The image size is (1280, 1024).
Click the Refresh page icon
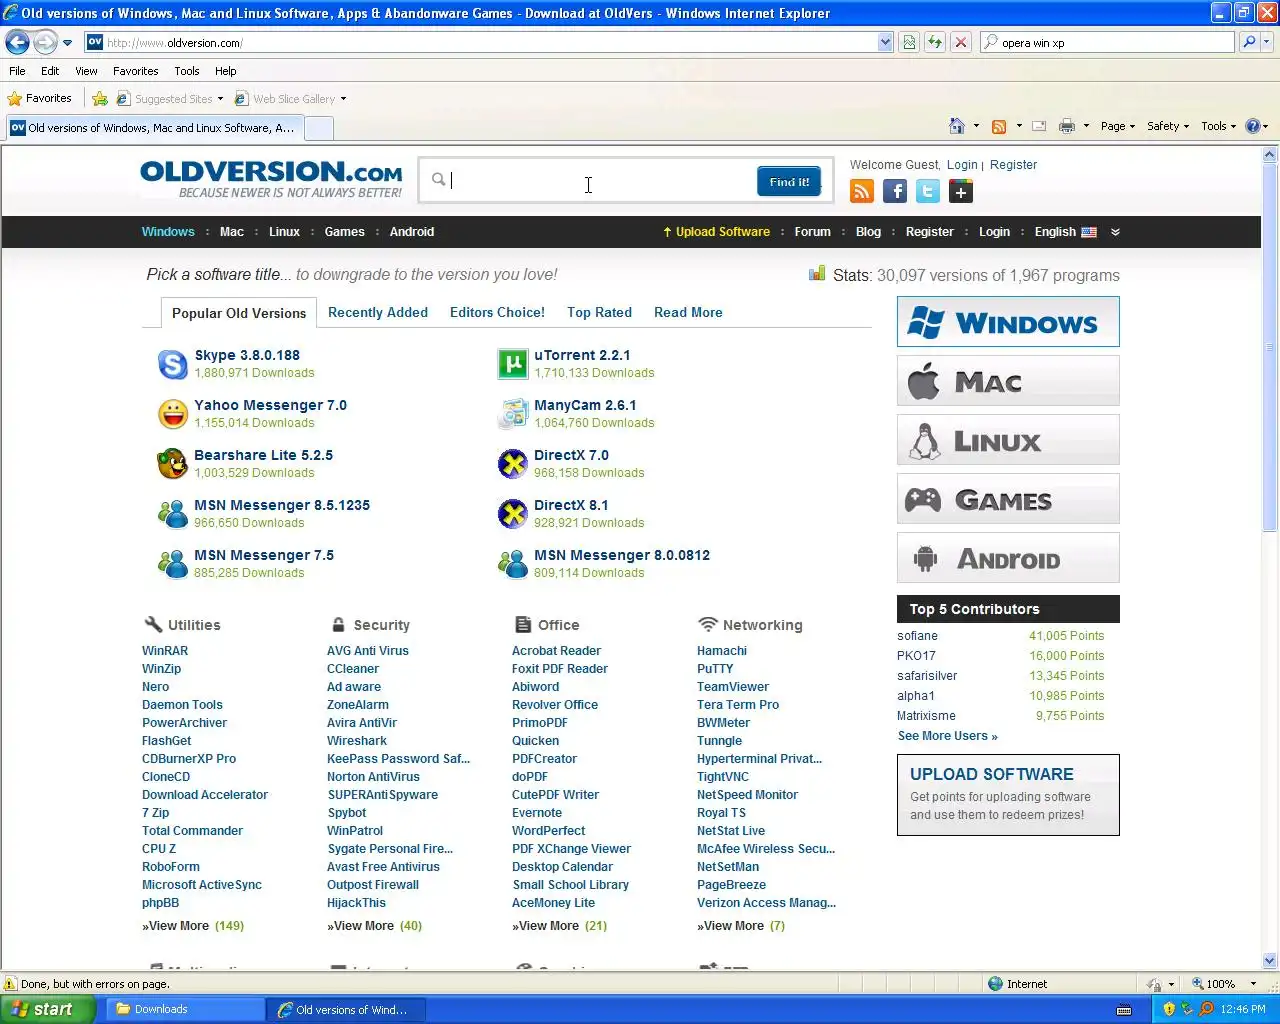[x=935, y=42]
